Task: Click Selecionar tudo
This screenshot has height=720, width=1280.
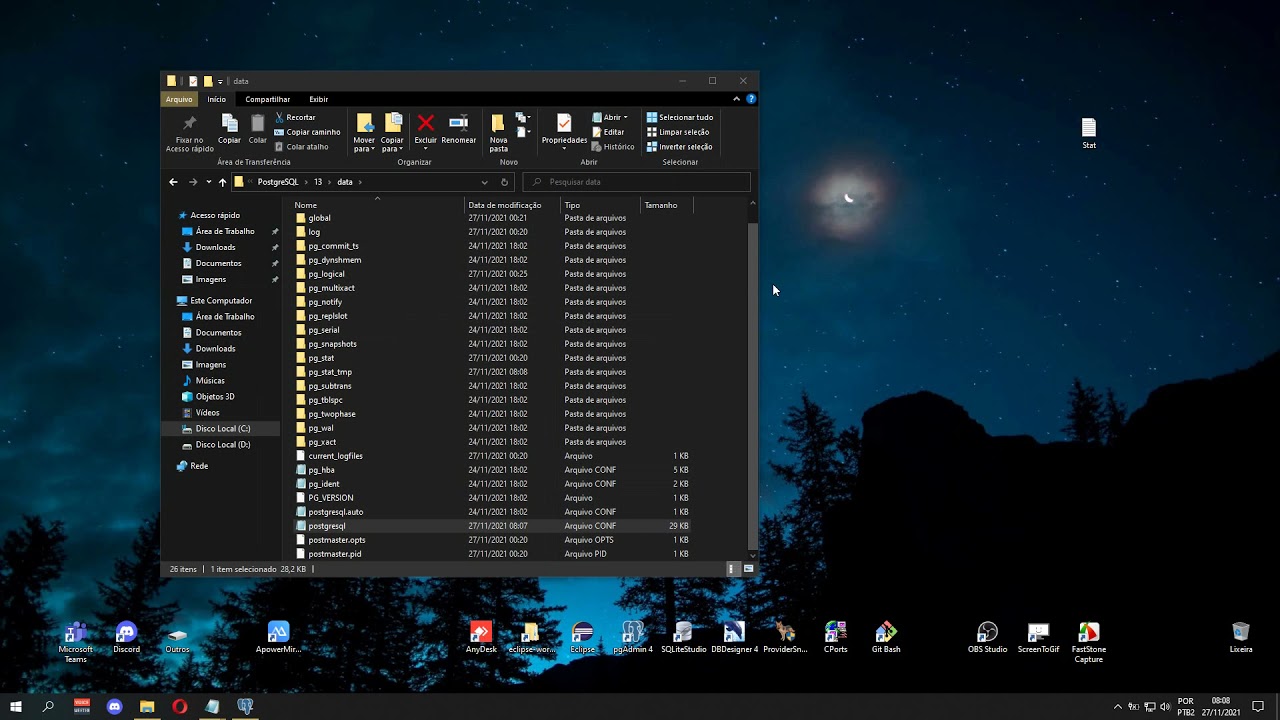Action: click(x=680, y=117)
